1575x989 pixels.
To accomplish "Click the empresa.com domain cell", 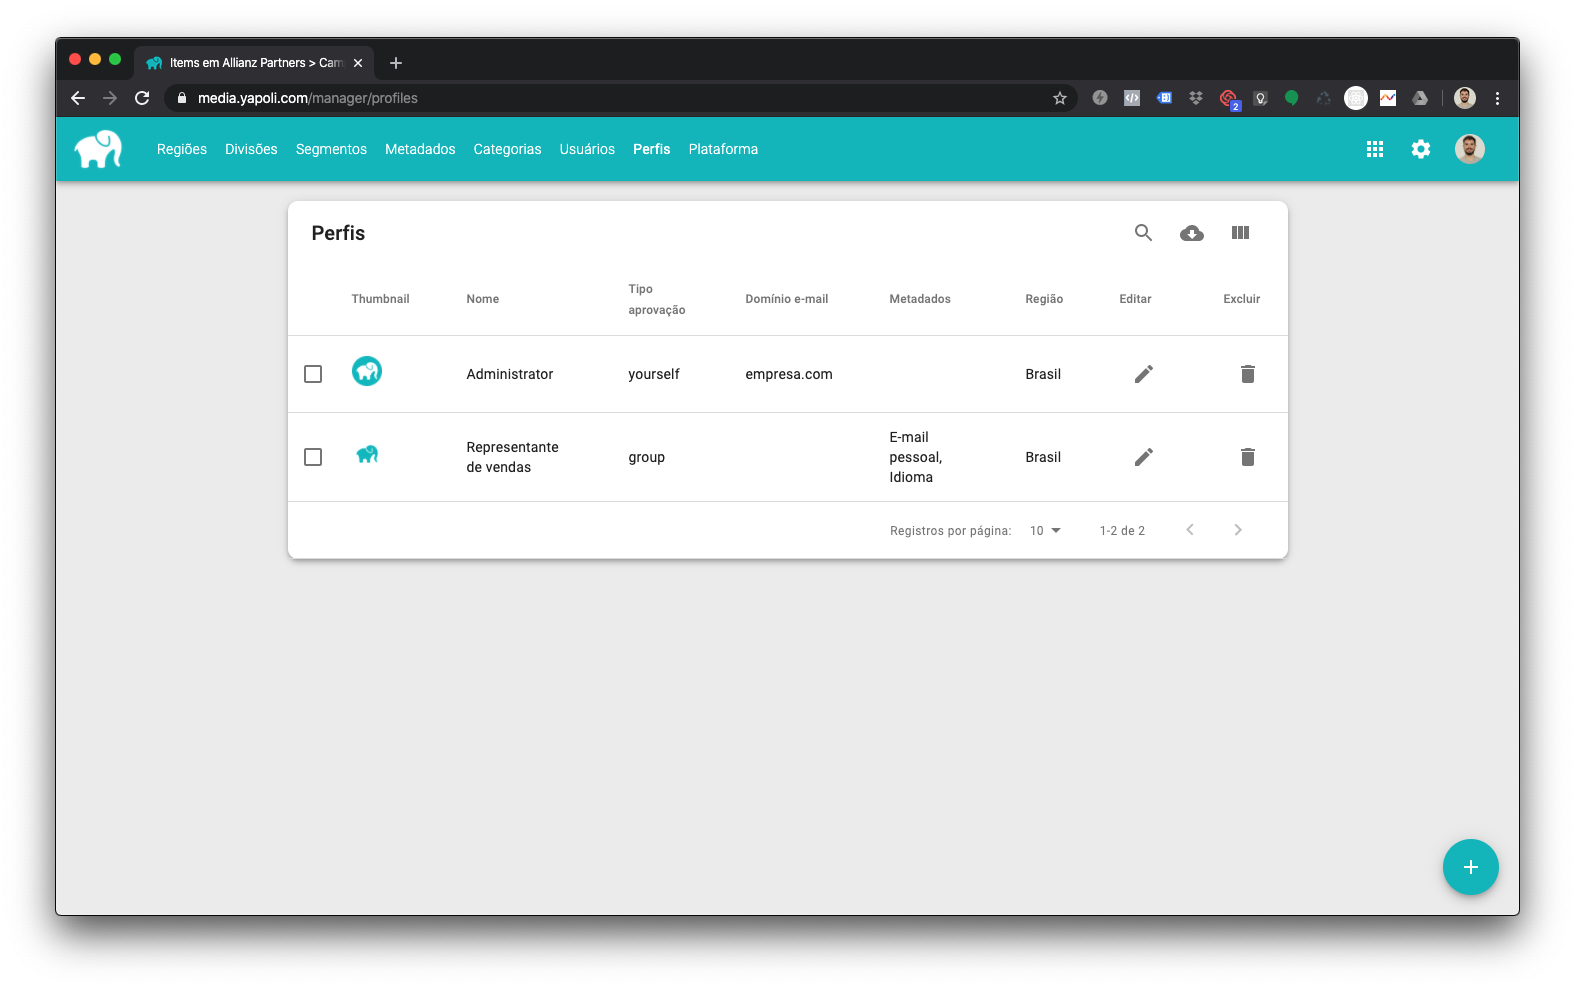I will click(789, 374).
